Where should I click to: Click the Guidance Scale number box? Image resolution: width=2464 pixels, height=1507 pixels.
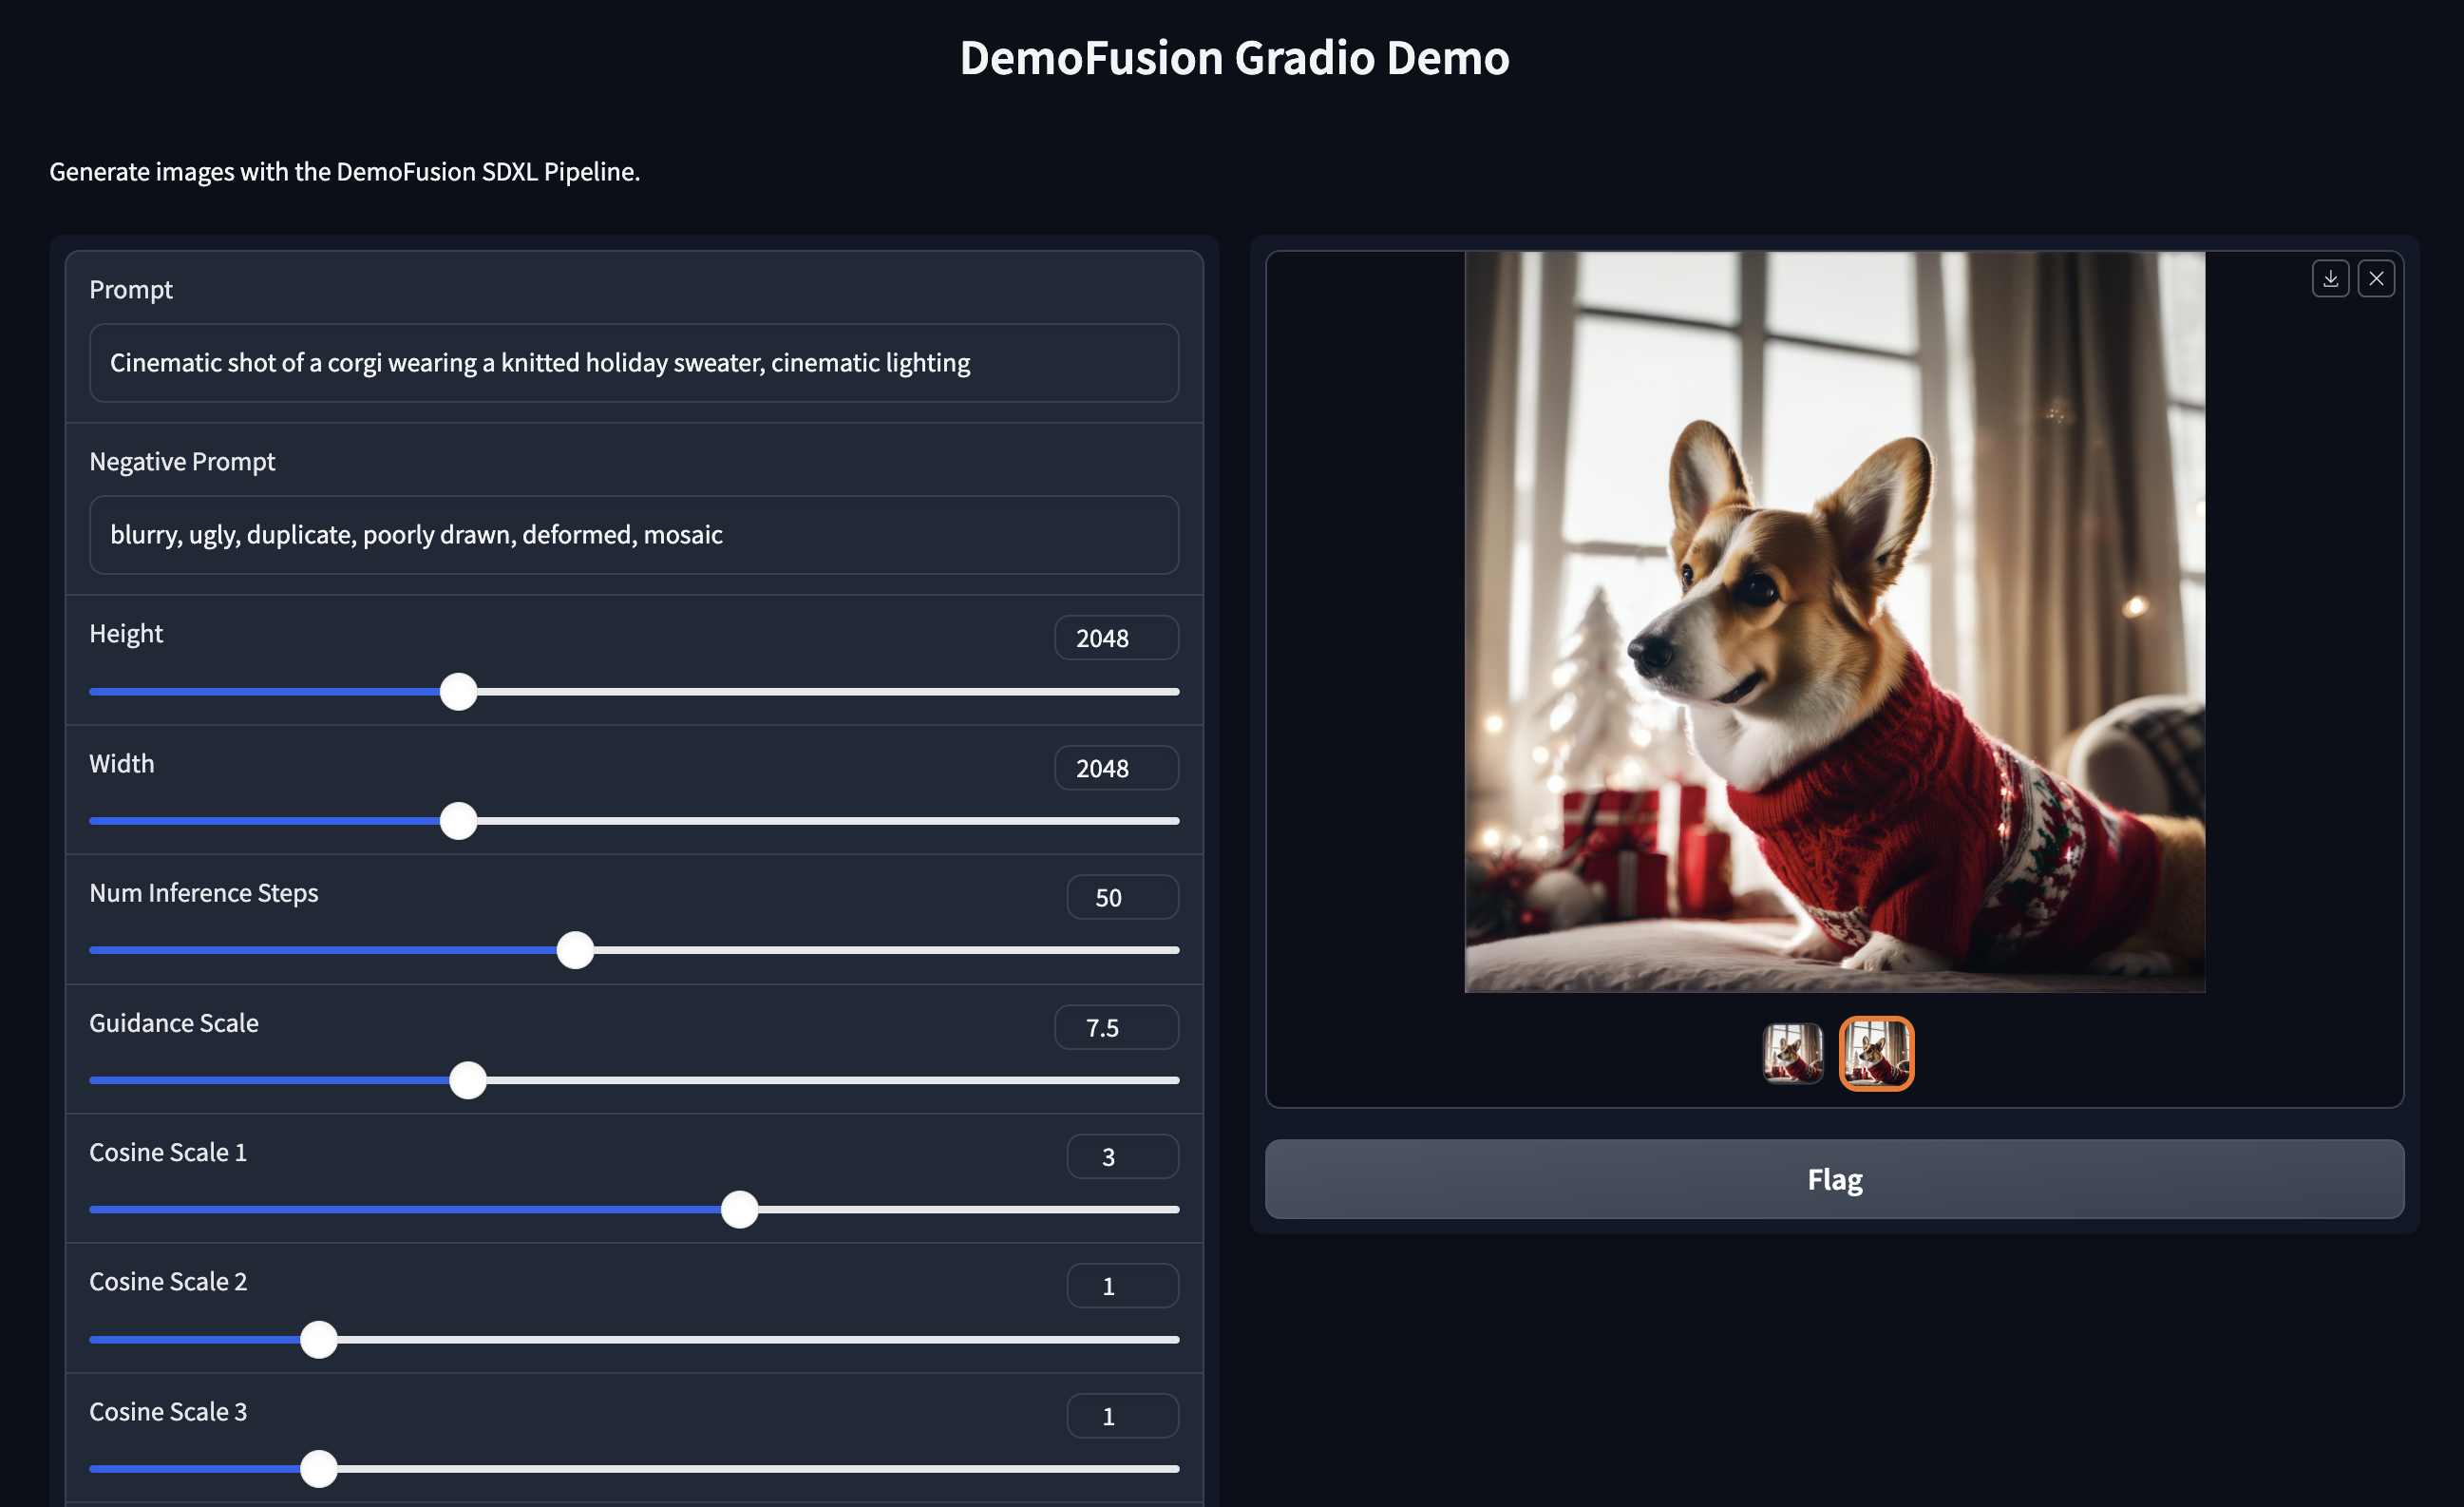click(1115, 1027)
